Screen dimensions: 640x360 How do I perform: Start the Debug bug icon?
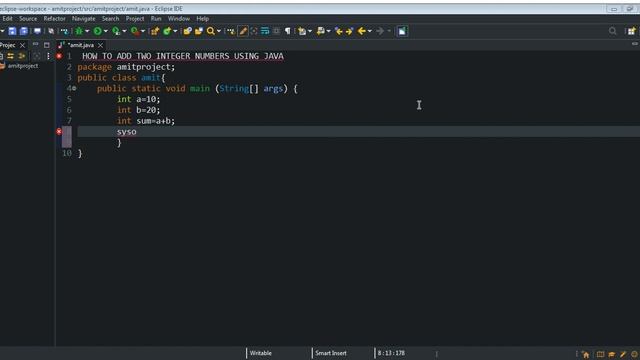[79, 31]
